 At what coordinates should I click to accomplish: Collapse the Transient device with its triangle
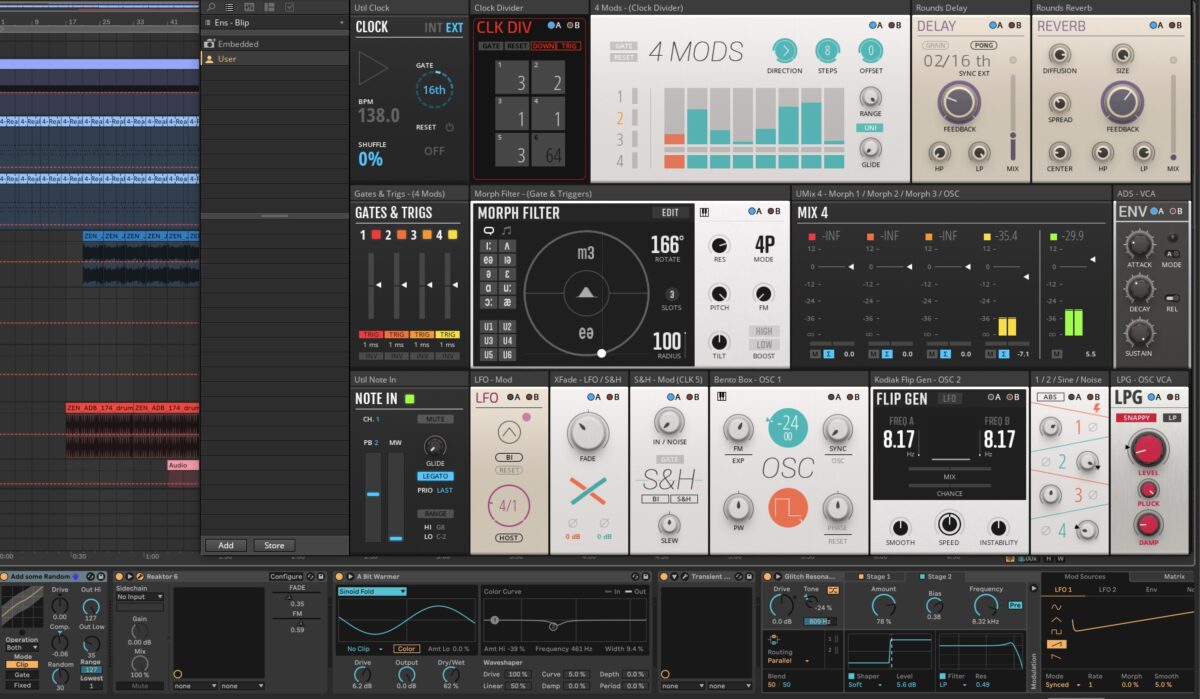point(675,577)
